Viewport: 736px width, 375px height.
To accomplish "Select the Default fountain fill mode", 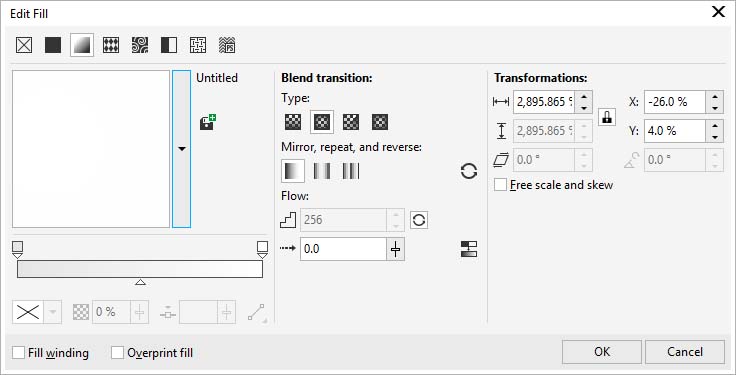I will (293, 171).
